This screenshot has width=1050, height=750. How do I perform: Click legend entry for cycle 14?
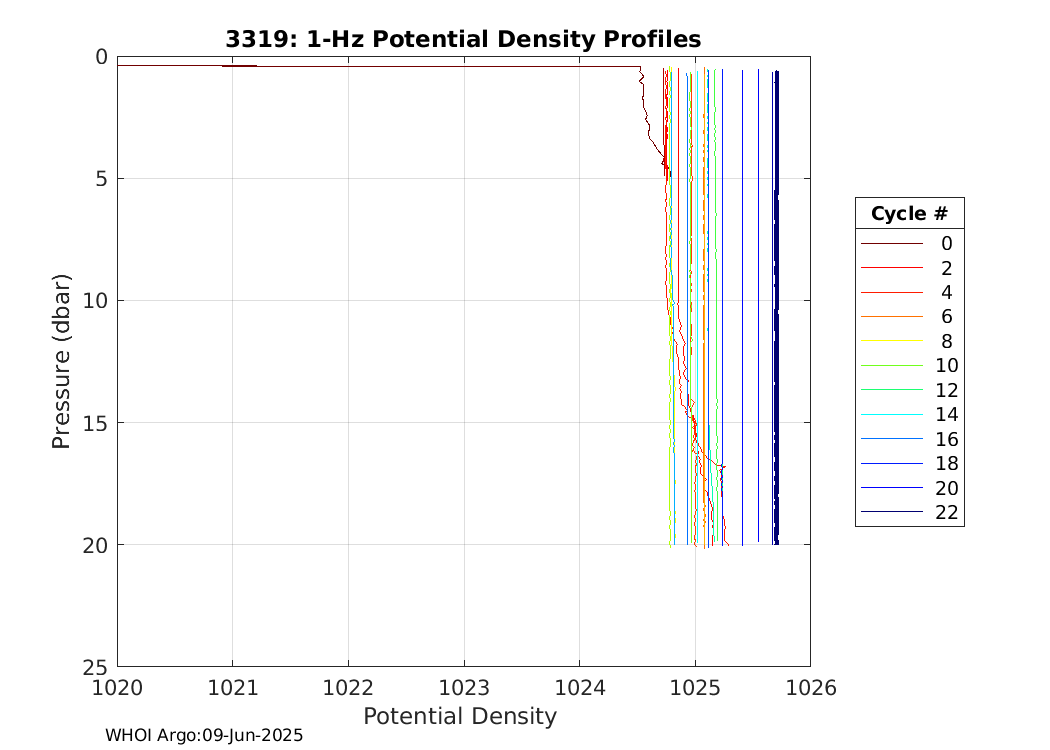[909, 415]
